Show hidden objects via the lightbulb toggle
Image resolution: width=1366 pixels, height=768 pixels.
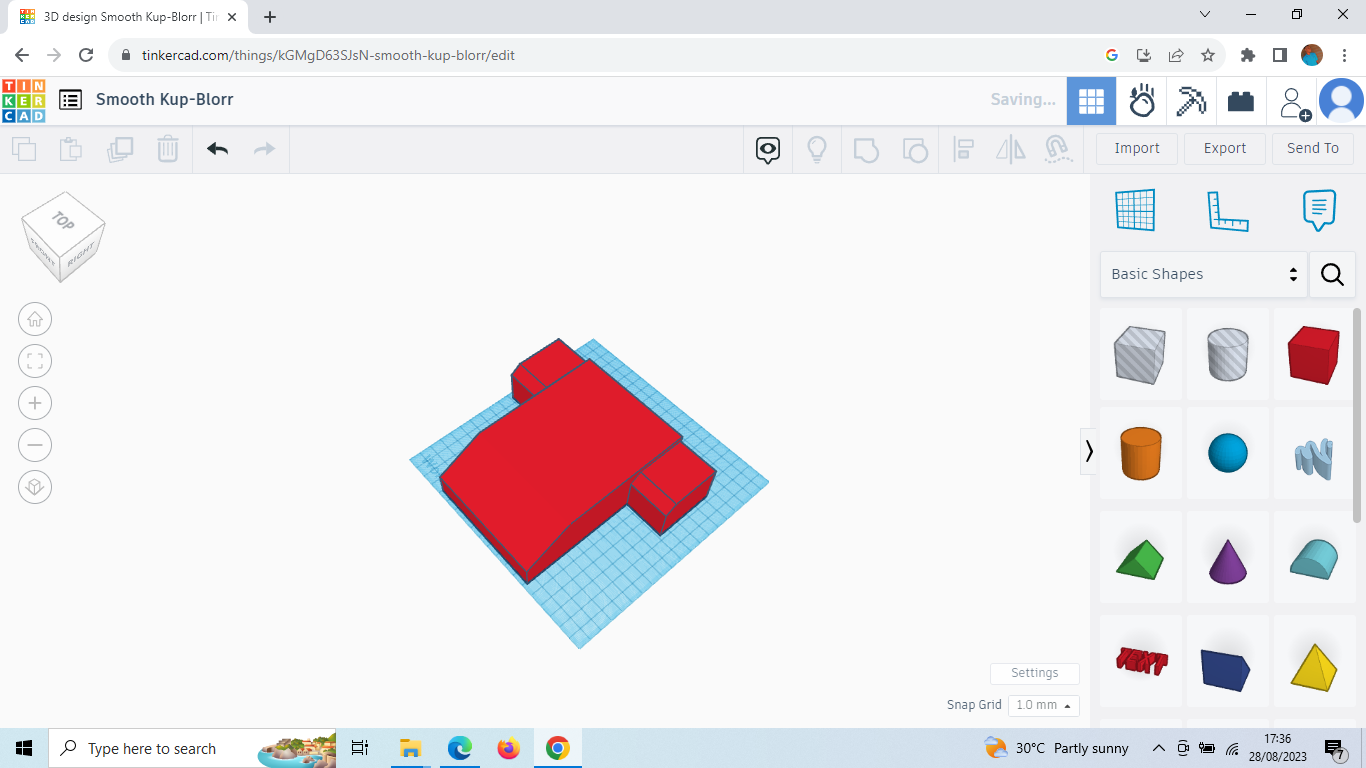817,148
